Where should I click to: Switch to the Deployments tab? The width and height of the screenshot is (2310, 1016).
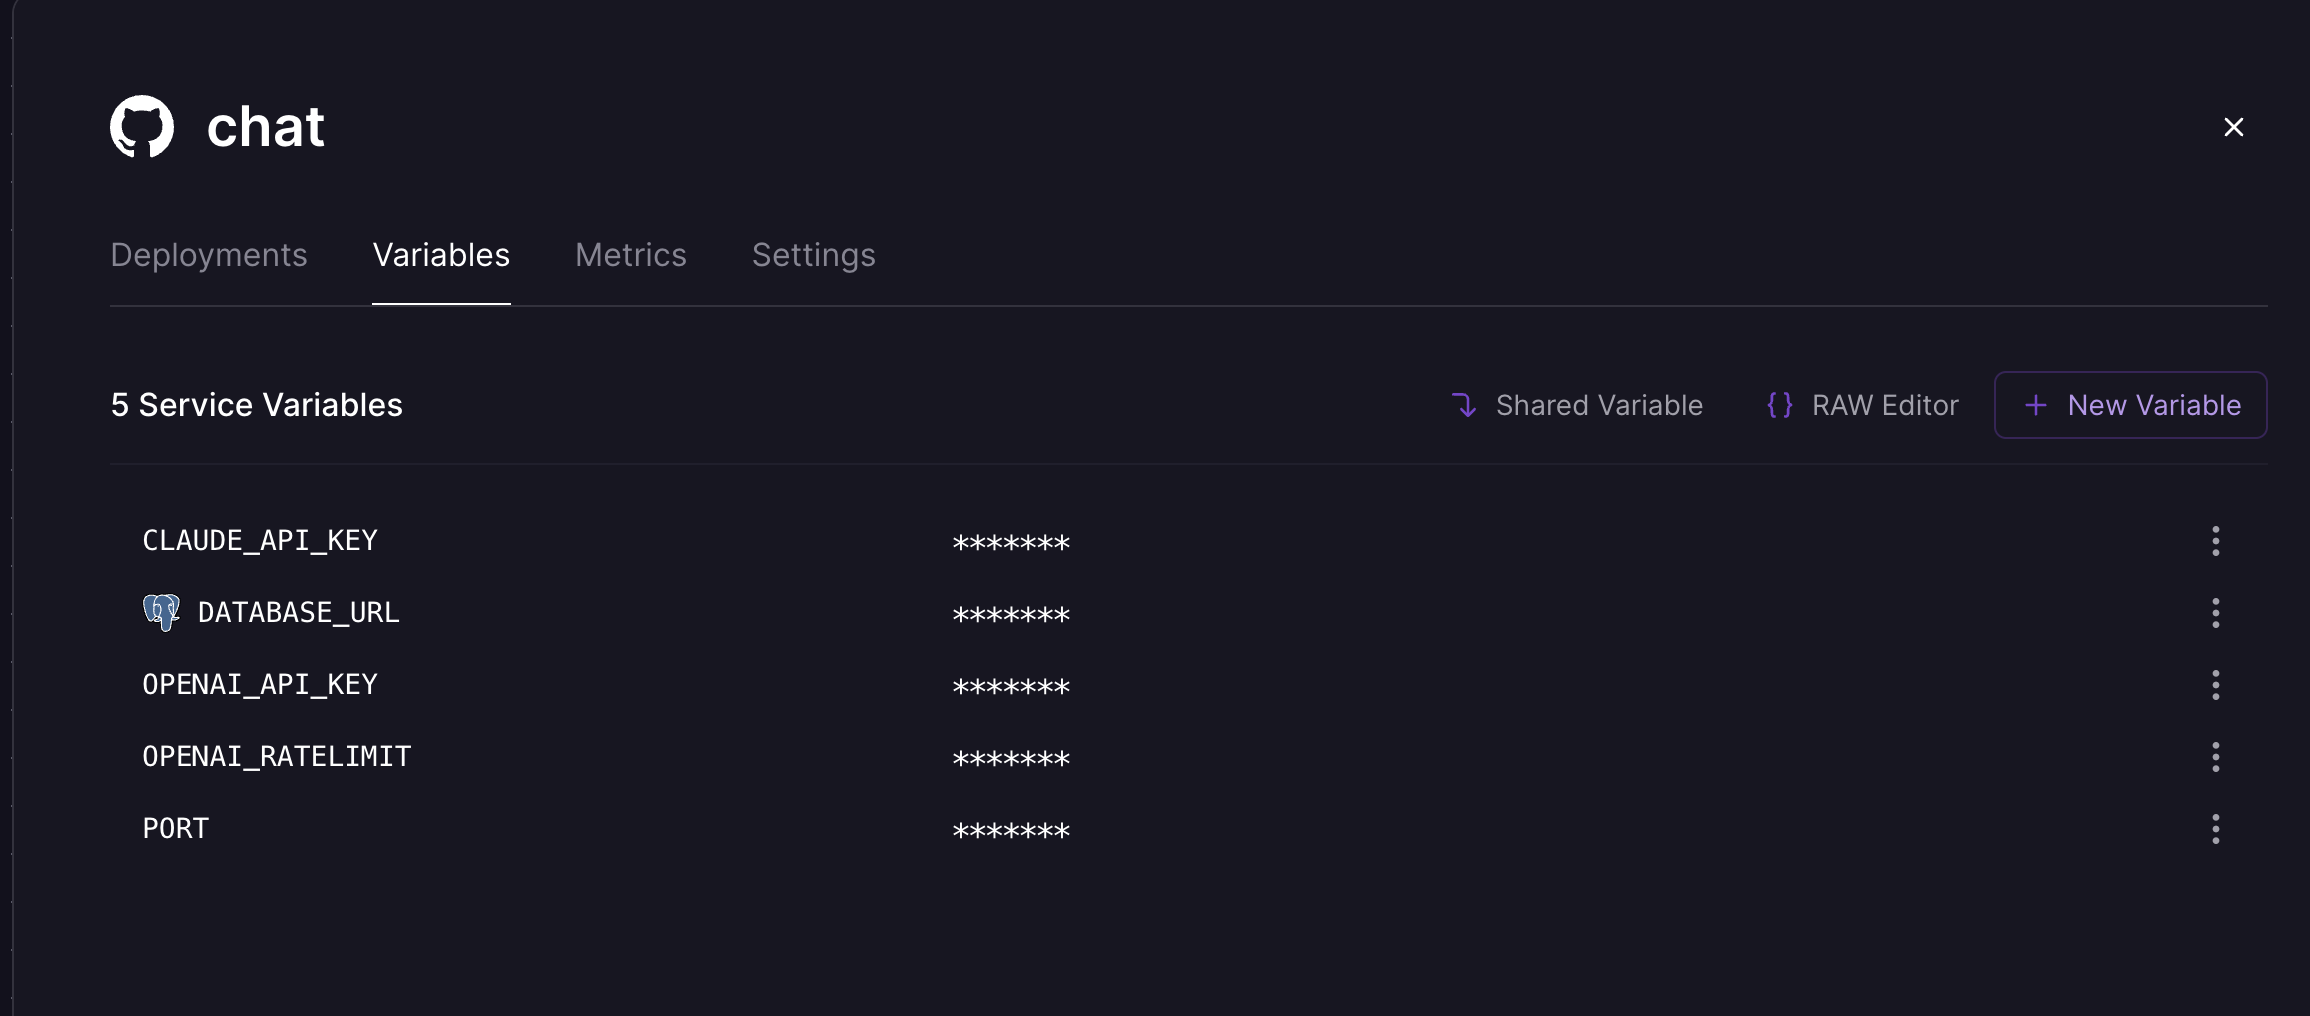209,255
